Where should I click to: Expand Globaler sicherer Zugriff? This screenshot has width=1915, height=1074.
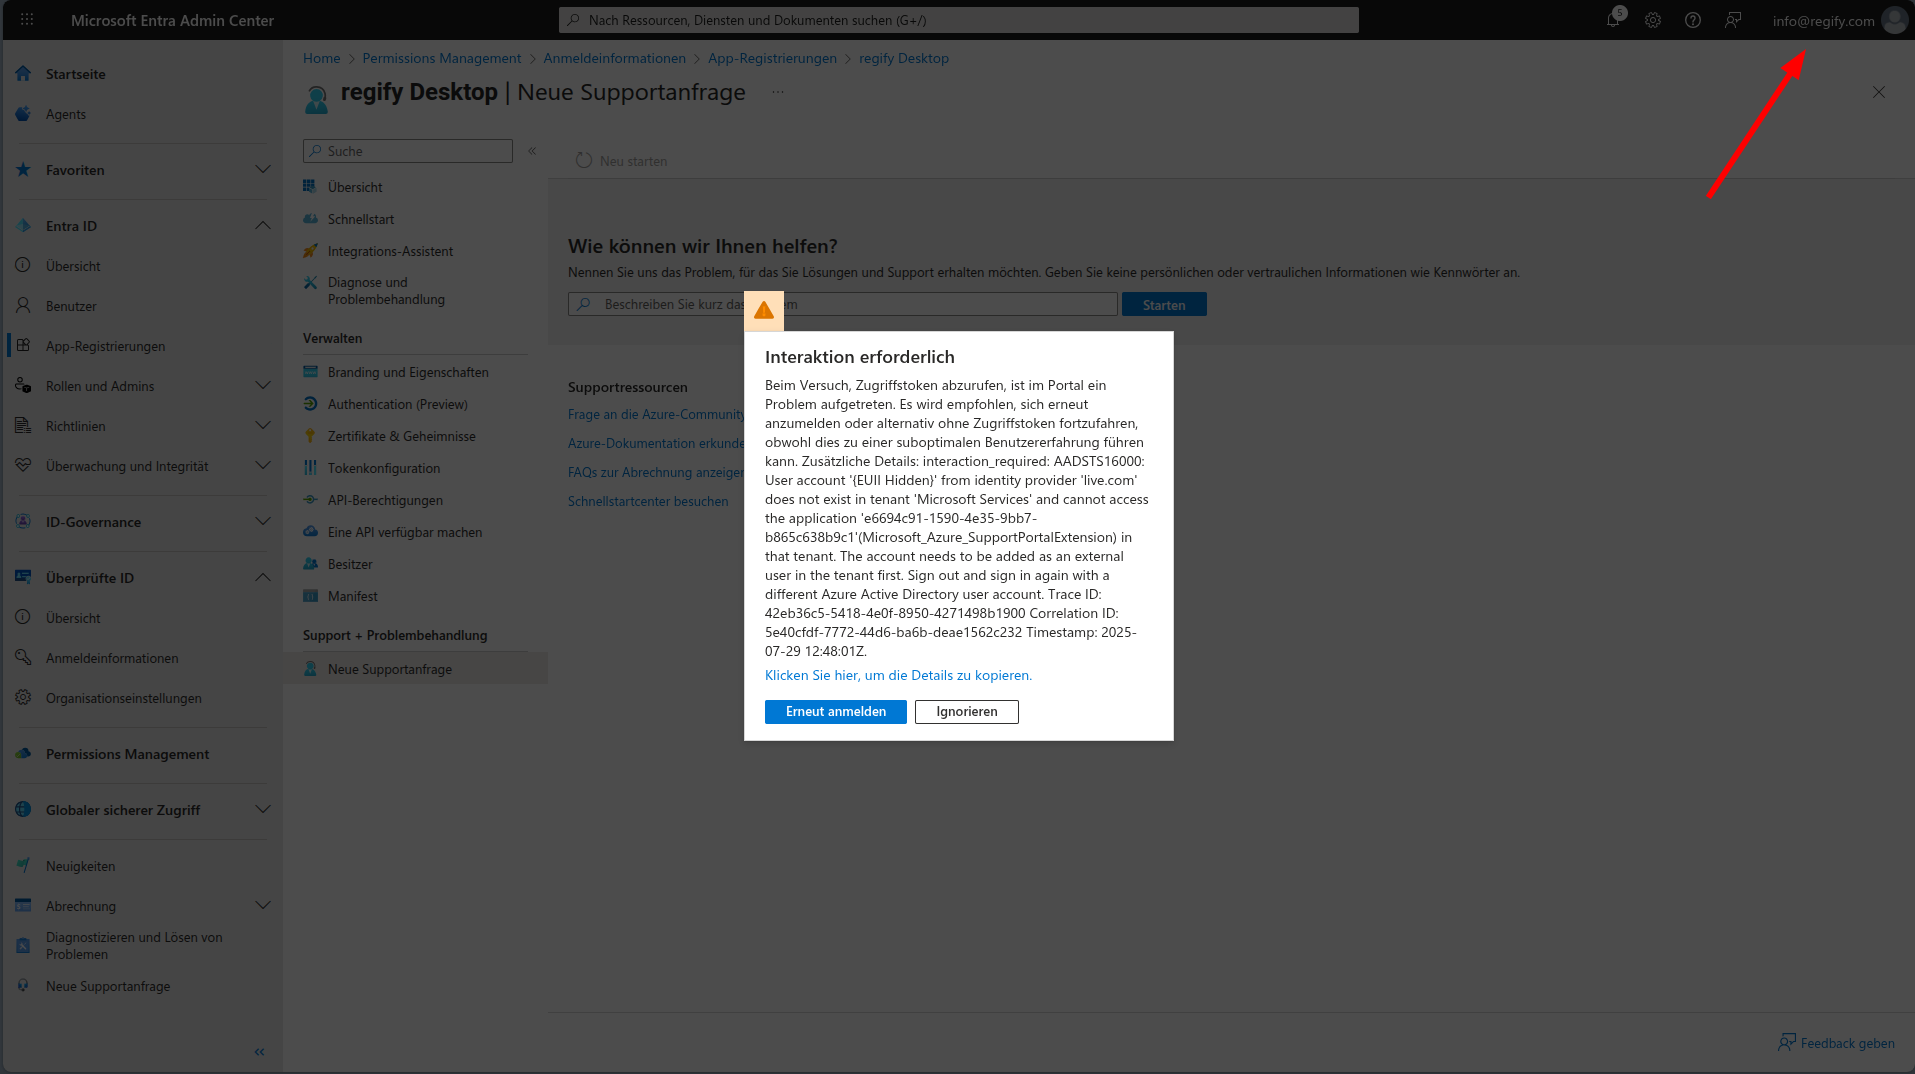(x=262, y=810)
